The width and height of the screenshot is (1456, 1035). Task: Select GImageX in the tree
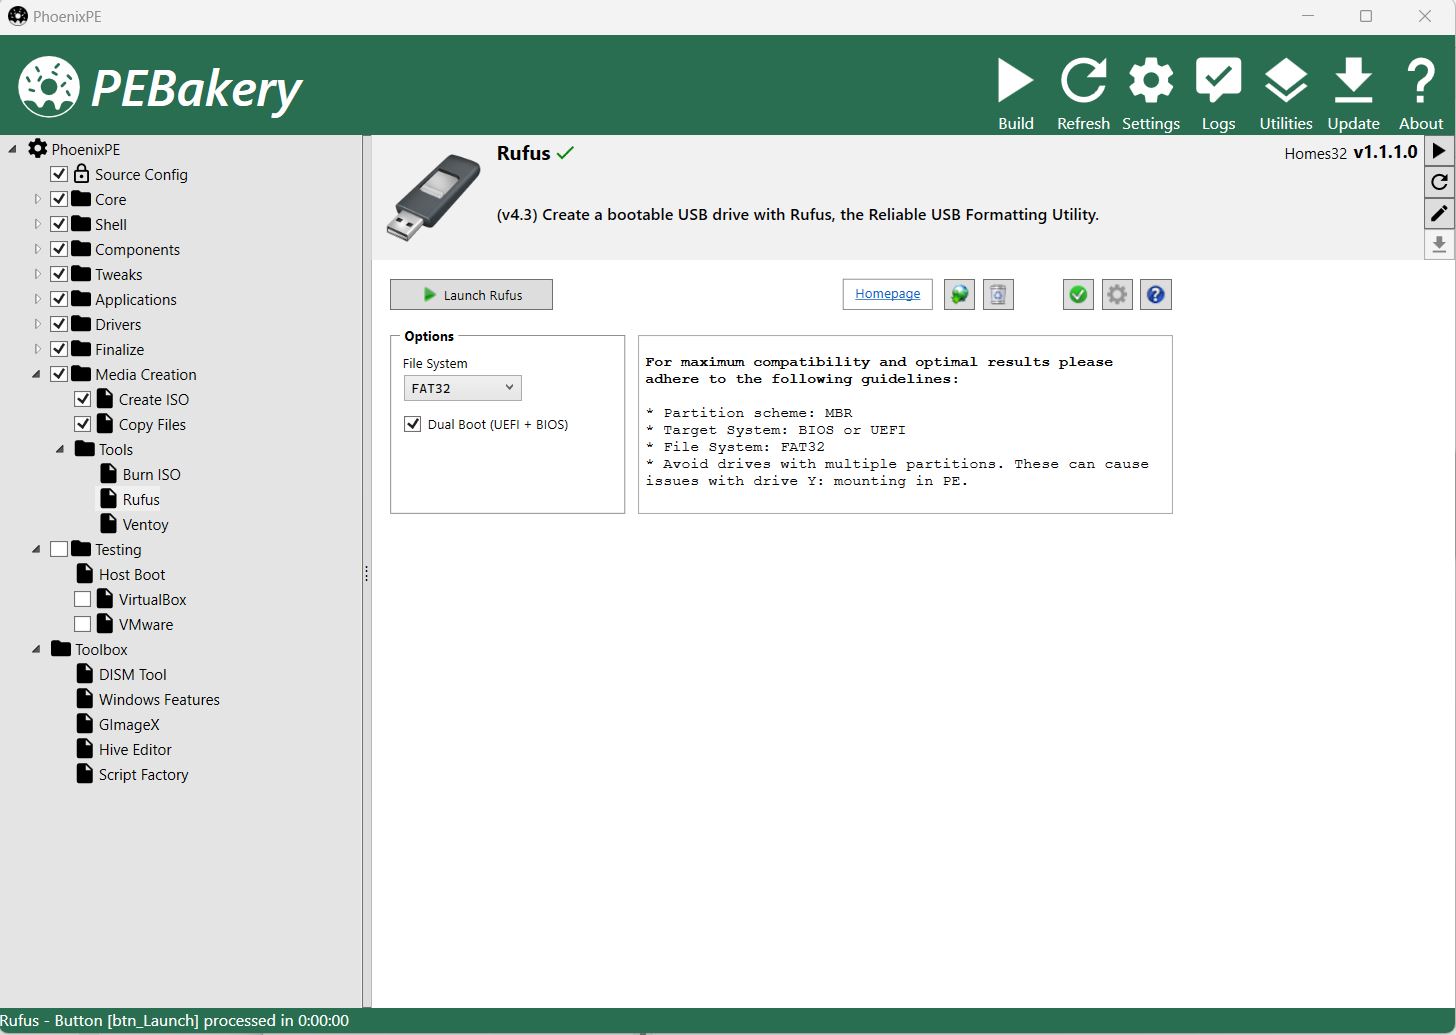[x=129, y=724]
